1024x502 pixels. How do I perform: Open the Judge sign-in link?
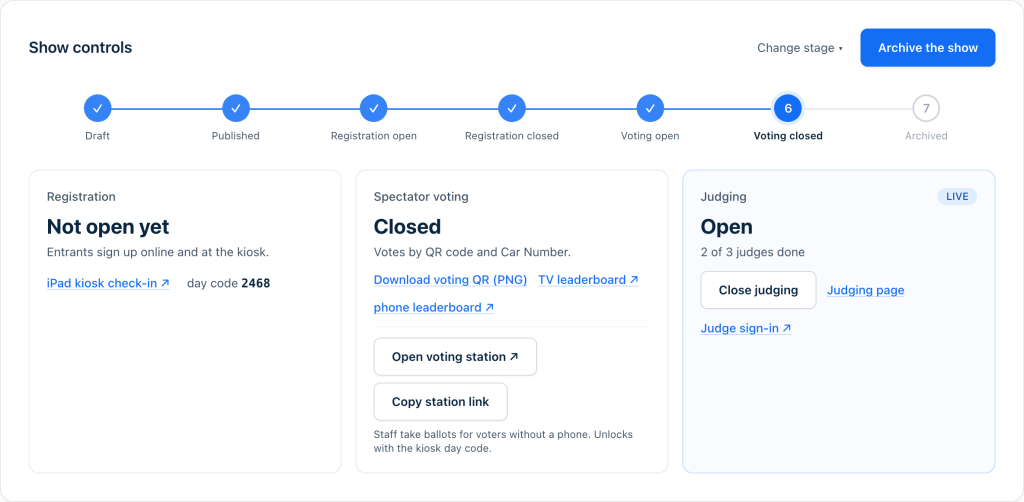pyautogui.click(x=746, y=328)
